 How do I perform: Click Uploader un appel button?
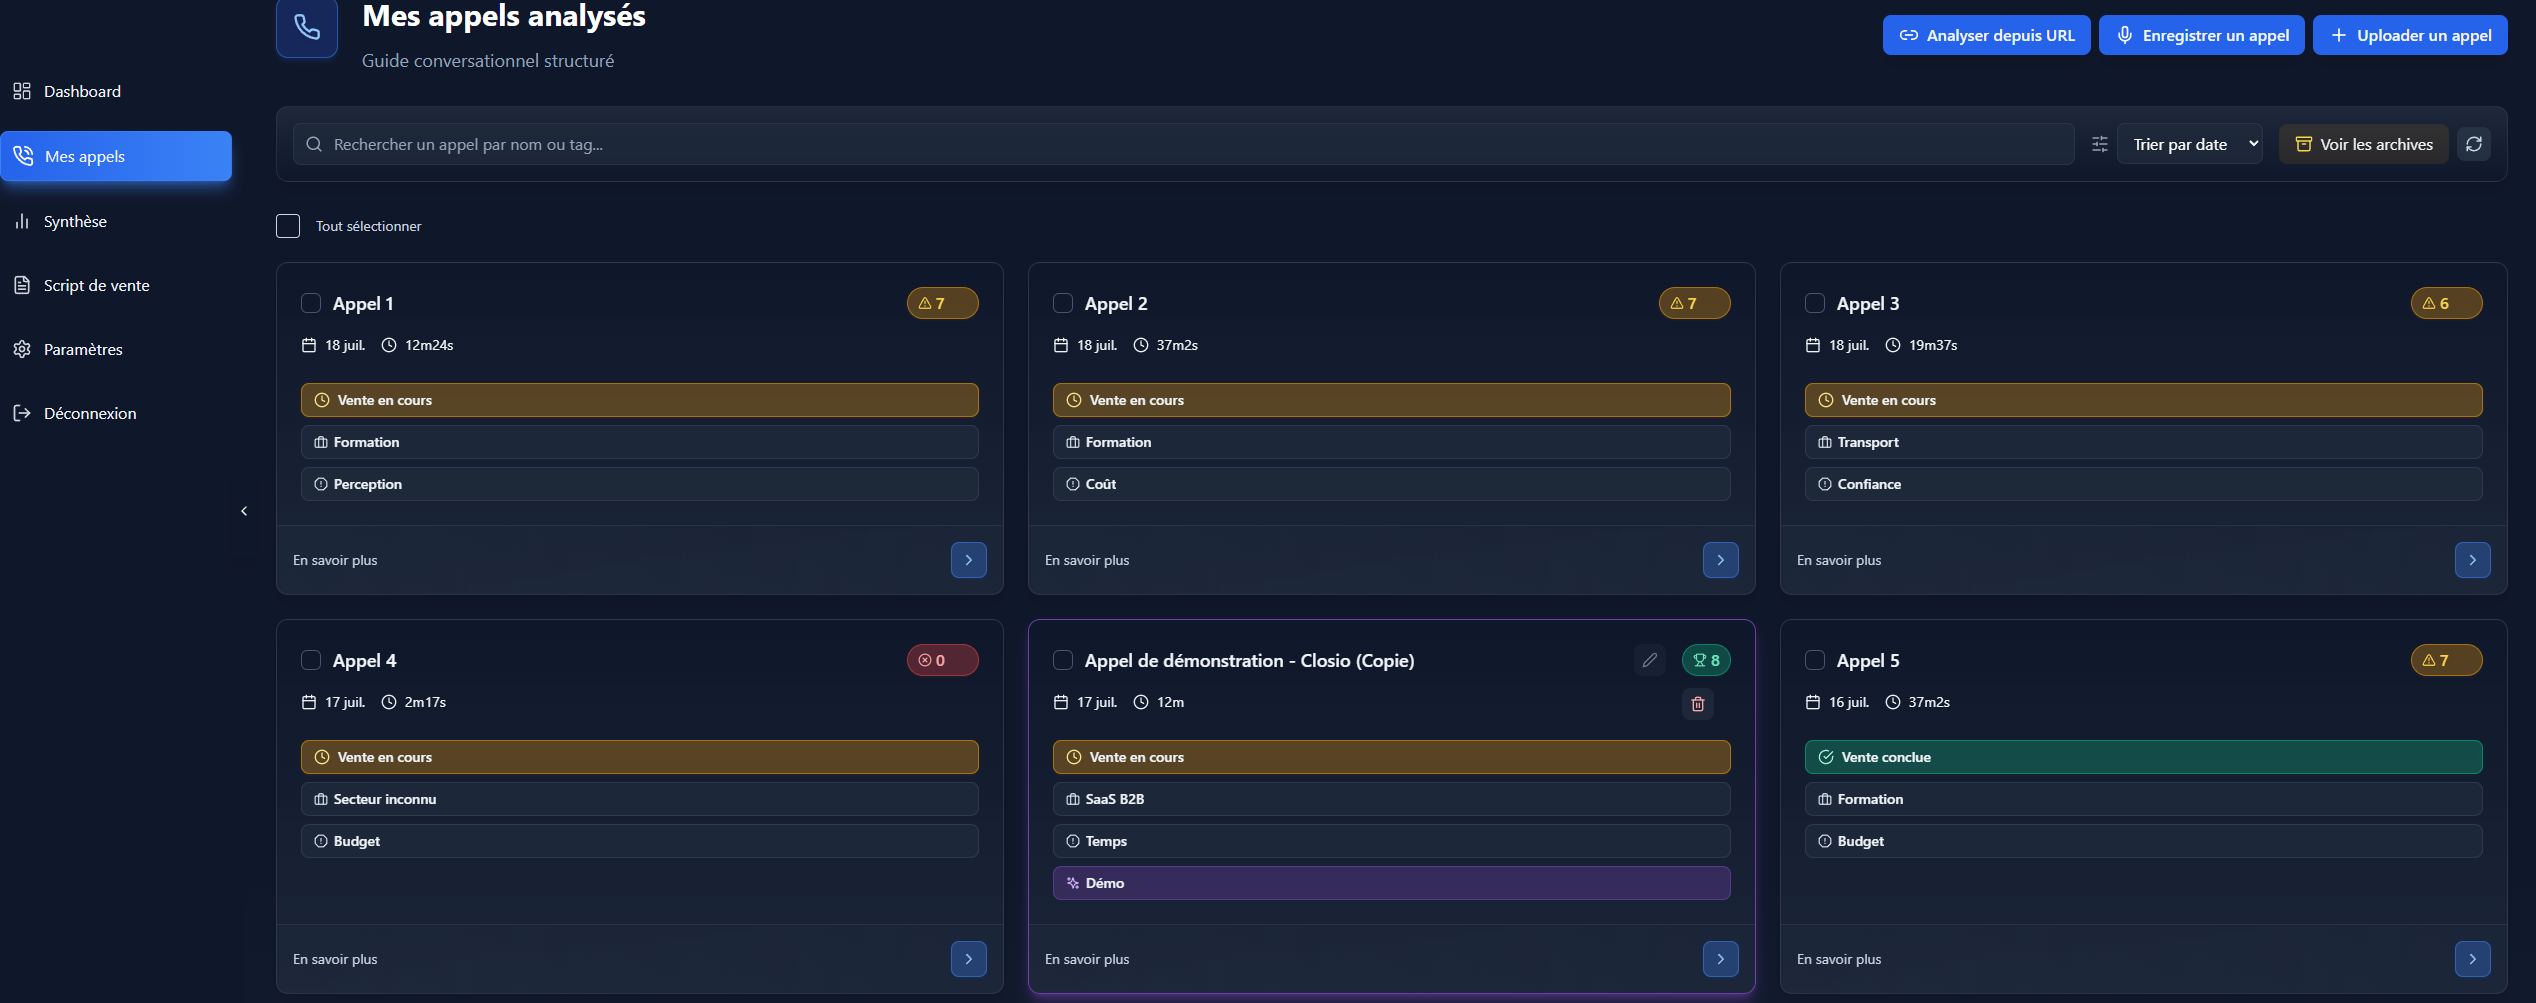click(x=2410, y=35)
